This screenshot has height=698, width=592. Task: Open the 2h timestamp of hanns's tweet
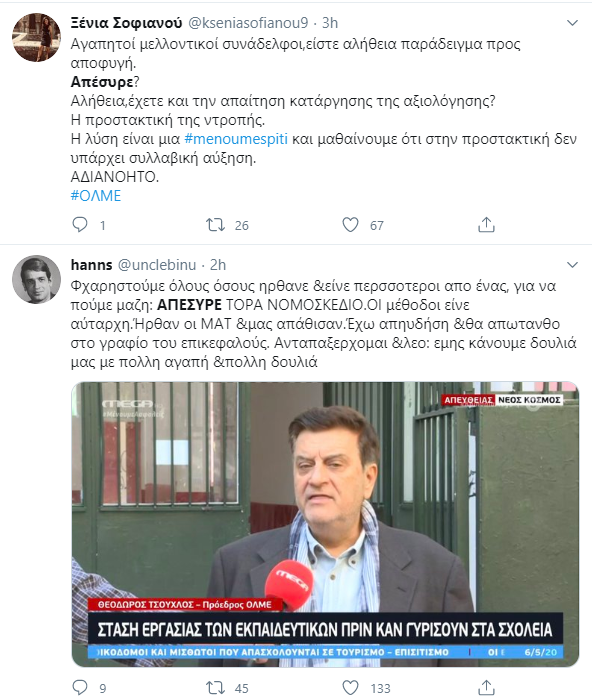[x=218, y=265]
